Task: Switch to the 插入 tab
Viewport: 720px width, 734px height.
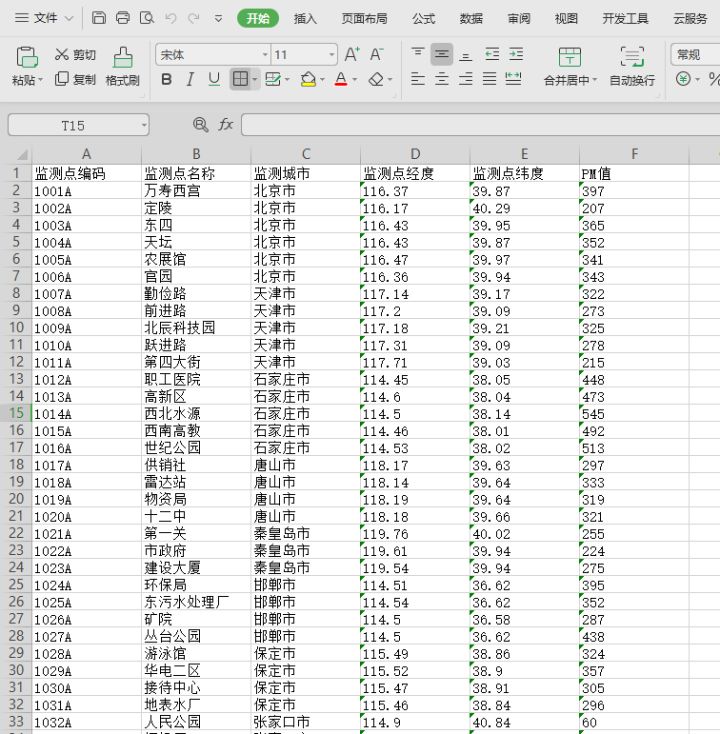Action: click(x=305, y=19)
